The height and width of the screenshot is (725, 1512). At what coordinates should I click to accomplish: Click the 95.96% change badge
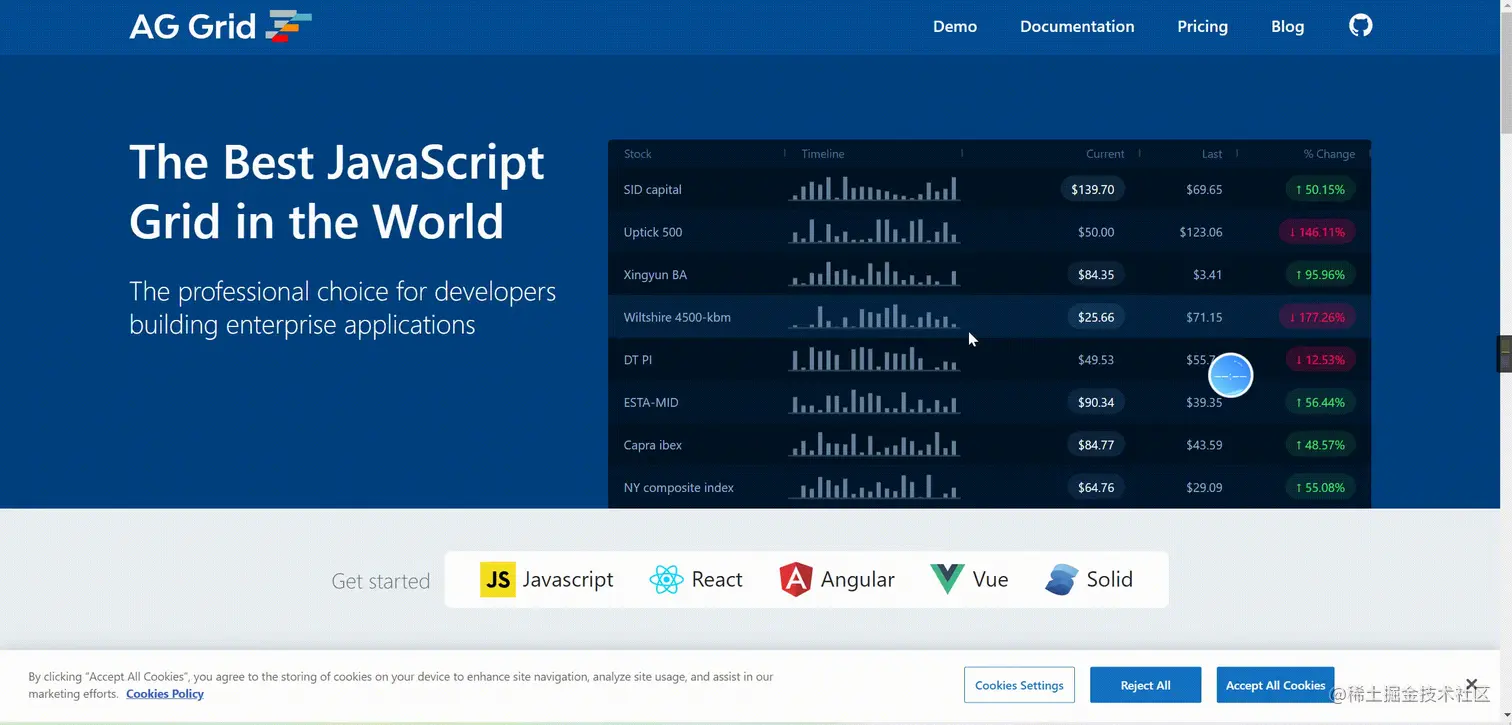1319,274
